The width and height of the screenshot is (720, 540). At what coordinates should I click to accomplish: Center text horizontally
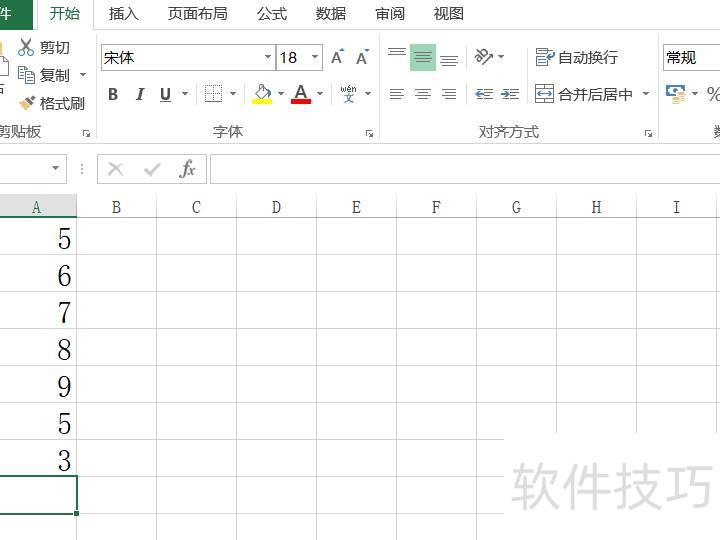coord(423,94)
